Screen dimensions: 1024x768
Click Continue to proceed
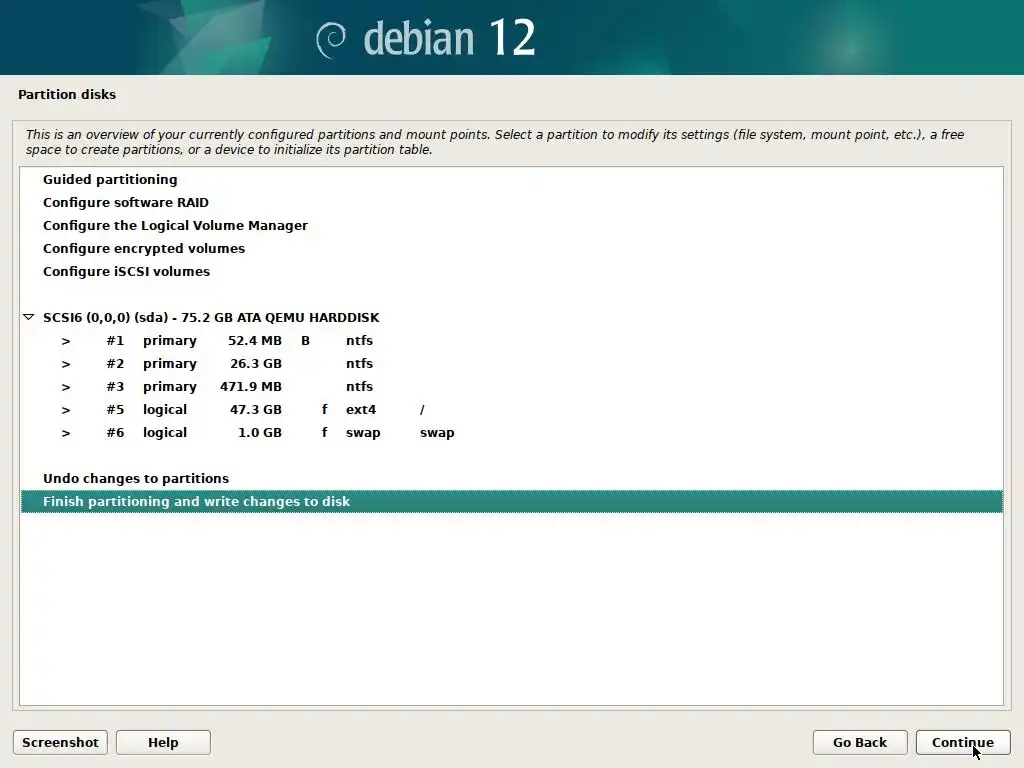click(x=963, y=743)
